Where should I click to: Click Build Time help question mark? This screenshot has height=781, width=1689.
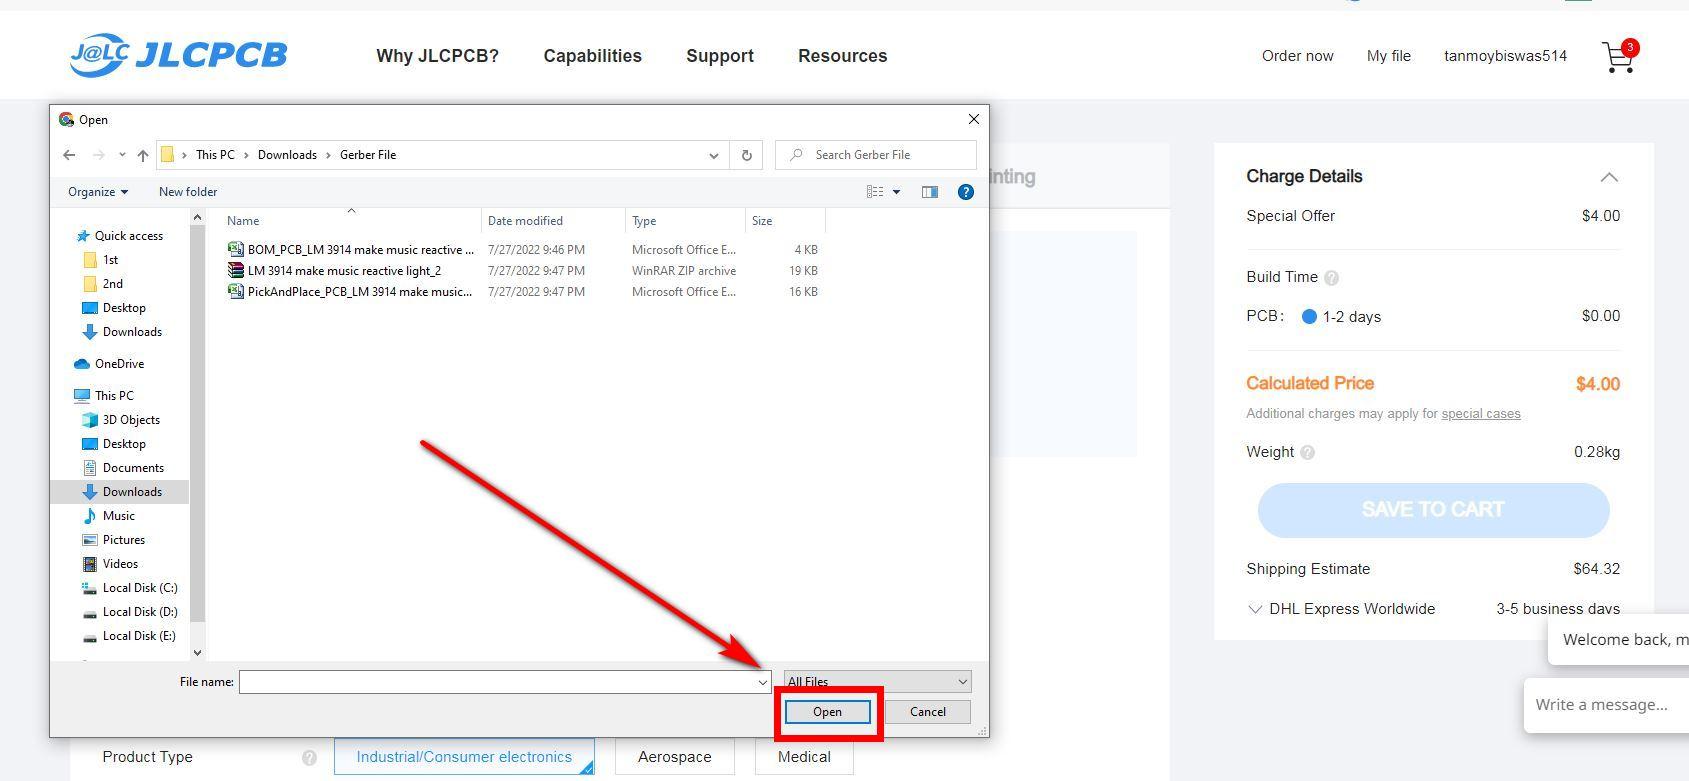pos(1331,278)
